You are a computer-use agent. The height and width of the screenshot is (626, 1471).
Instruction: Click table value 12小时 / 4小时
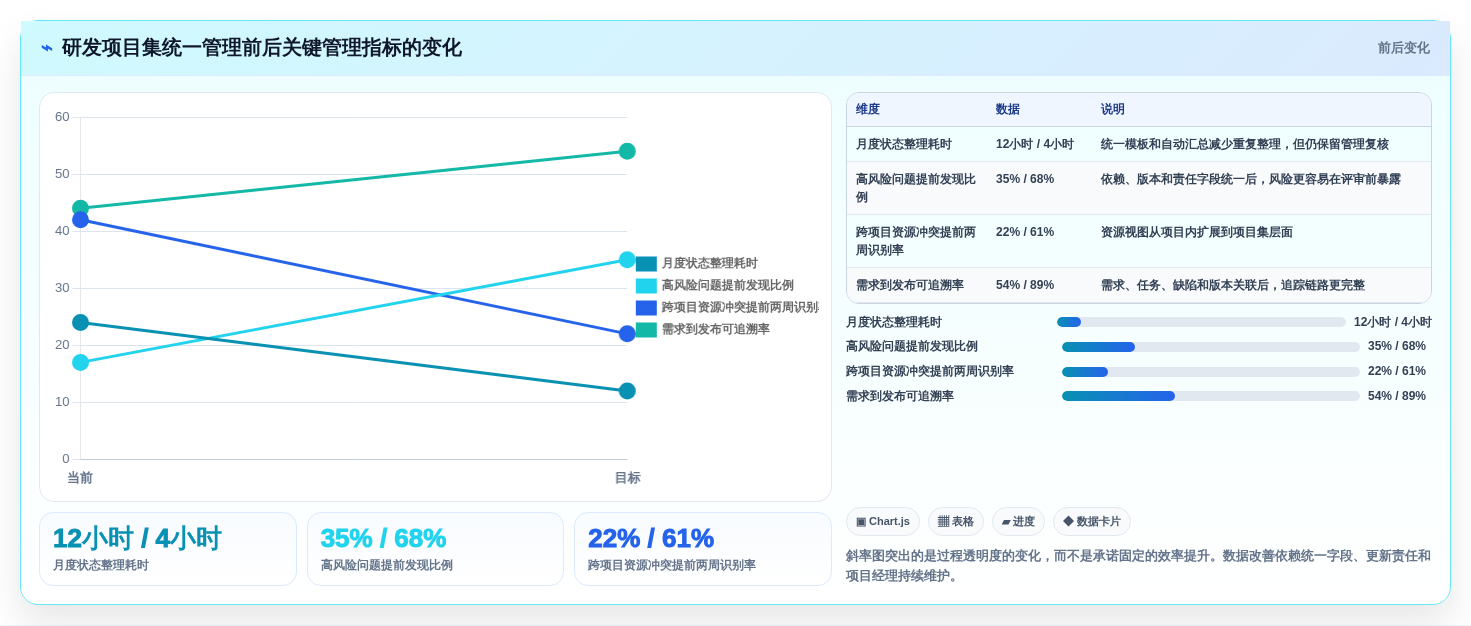coord(1035,144)
